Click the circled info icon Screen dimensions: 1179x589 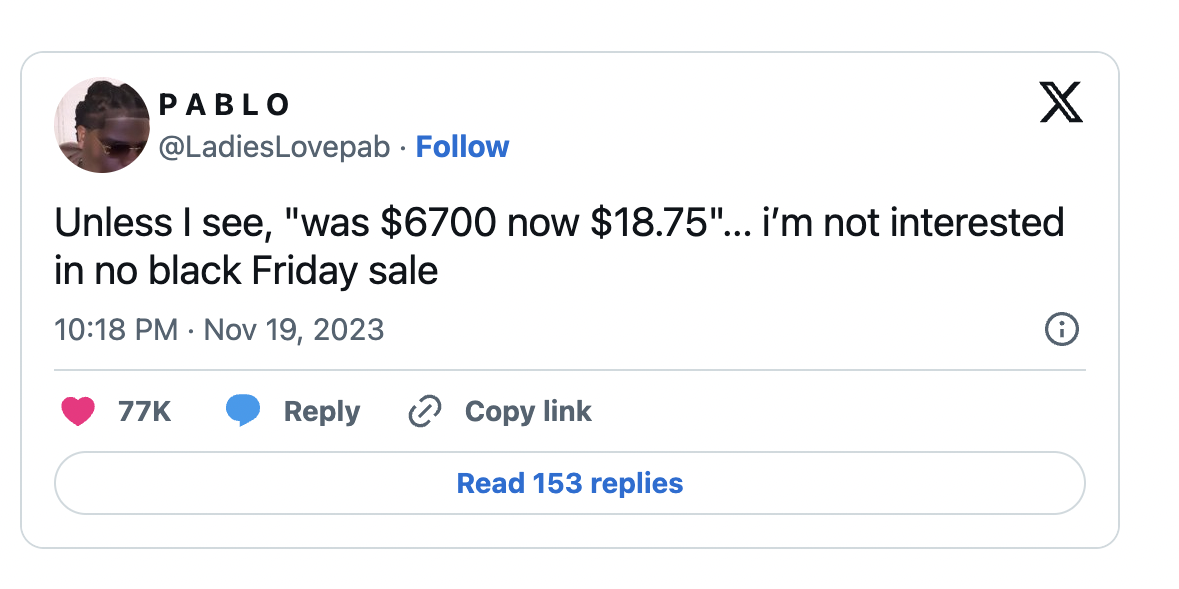pyautogui.click(x=1060, y=329)
